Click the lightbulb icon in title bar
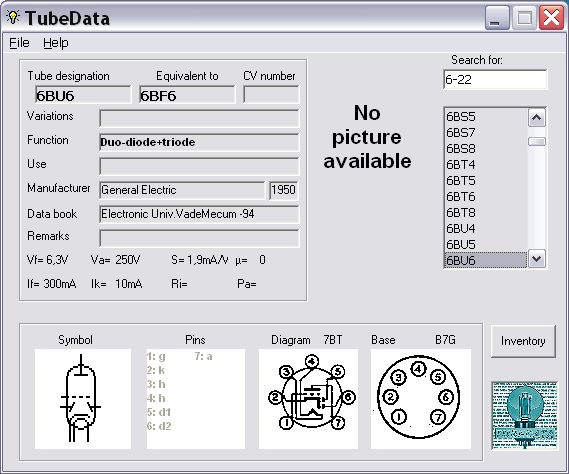 pos(13,17)
